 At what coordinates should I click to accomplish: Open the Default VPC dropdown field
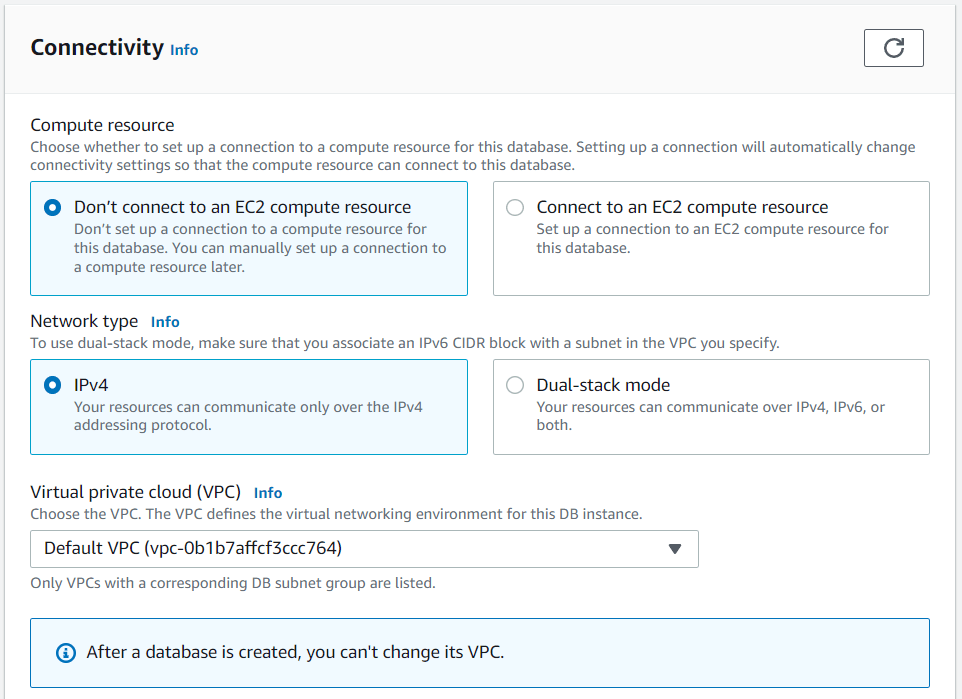[x=364, y=549]
